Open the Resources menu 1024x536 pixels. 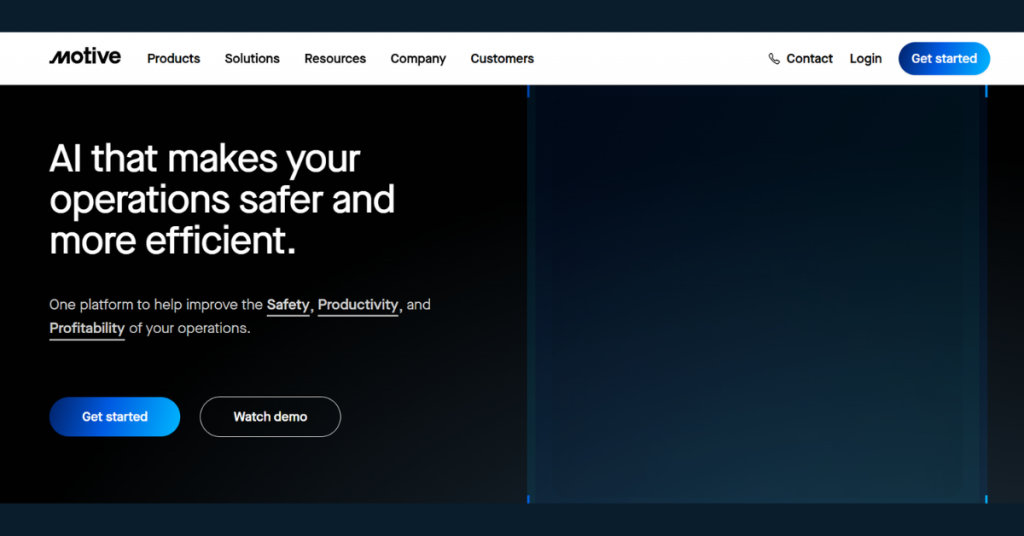335,59
